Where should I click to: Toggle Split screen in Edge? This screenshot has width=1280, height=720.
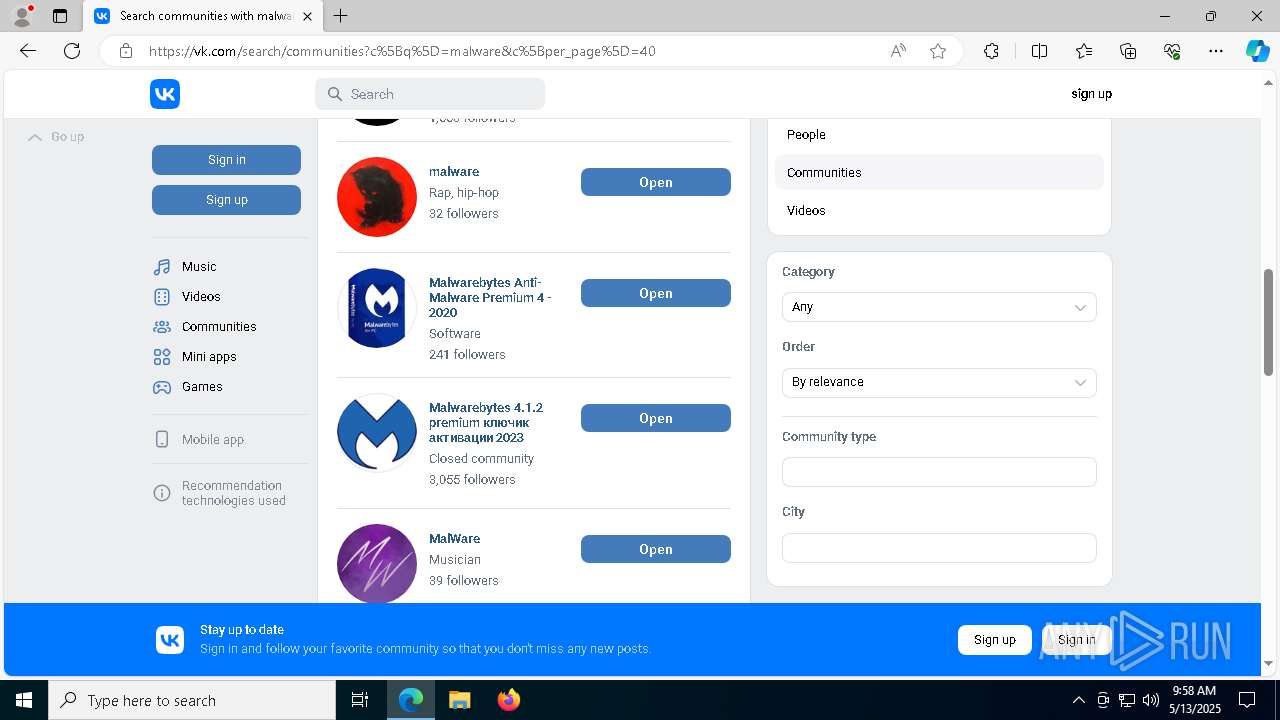(1039, 51)
